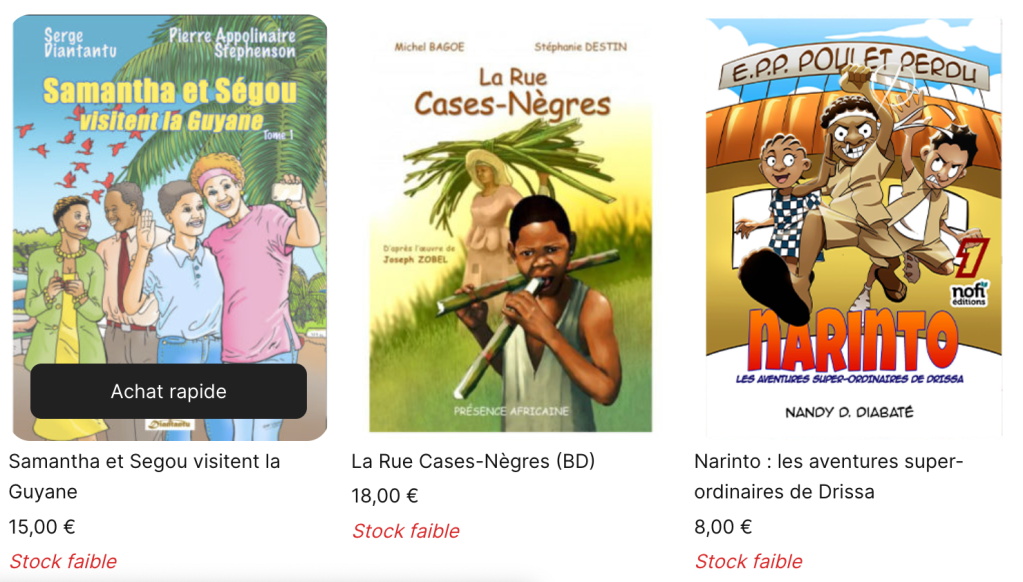Open Narinto book cover image
1023x582 pixels.
(853, 228)
